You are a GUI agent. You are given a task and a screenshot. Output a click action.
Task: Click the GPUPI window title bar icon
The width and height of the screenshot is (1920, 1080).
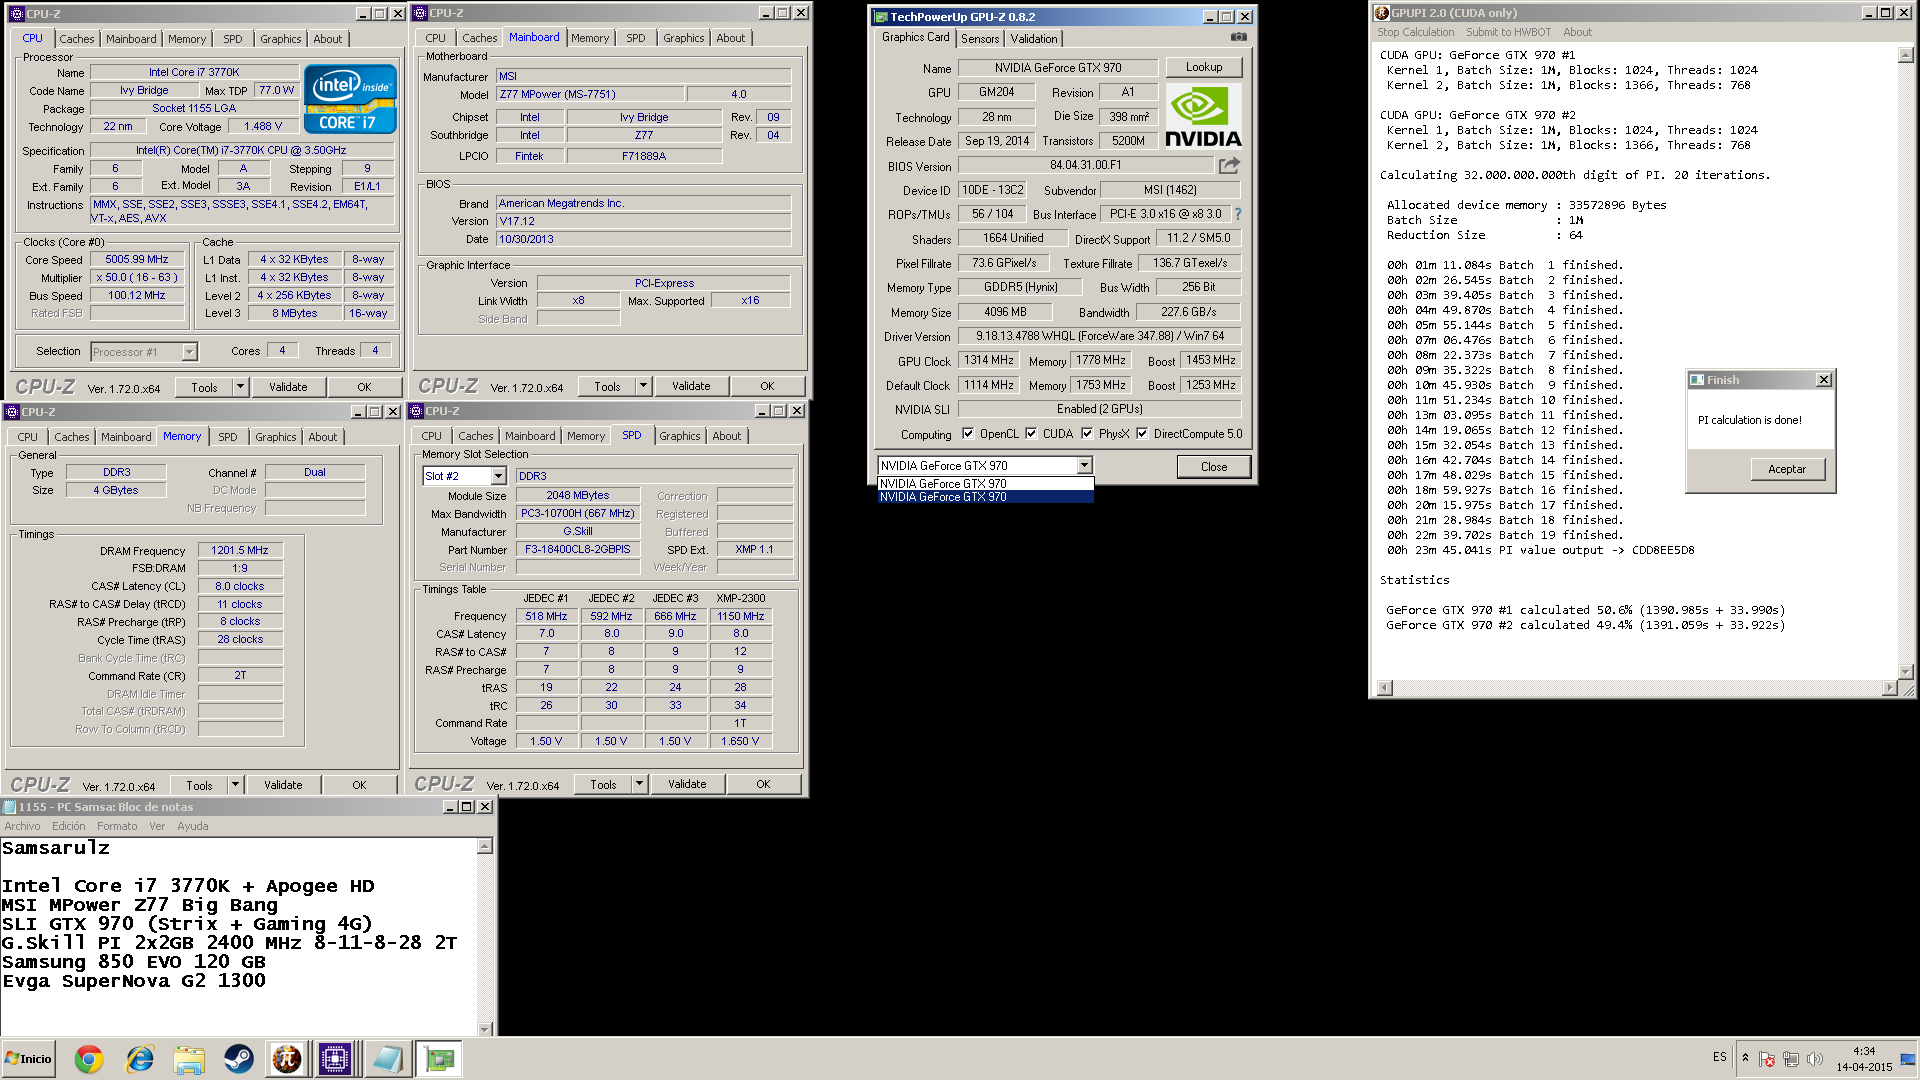[1381, 13]
